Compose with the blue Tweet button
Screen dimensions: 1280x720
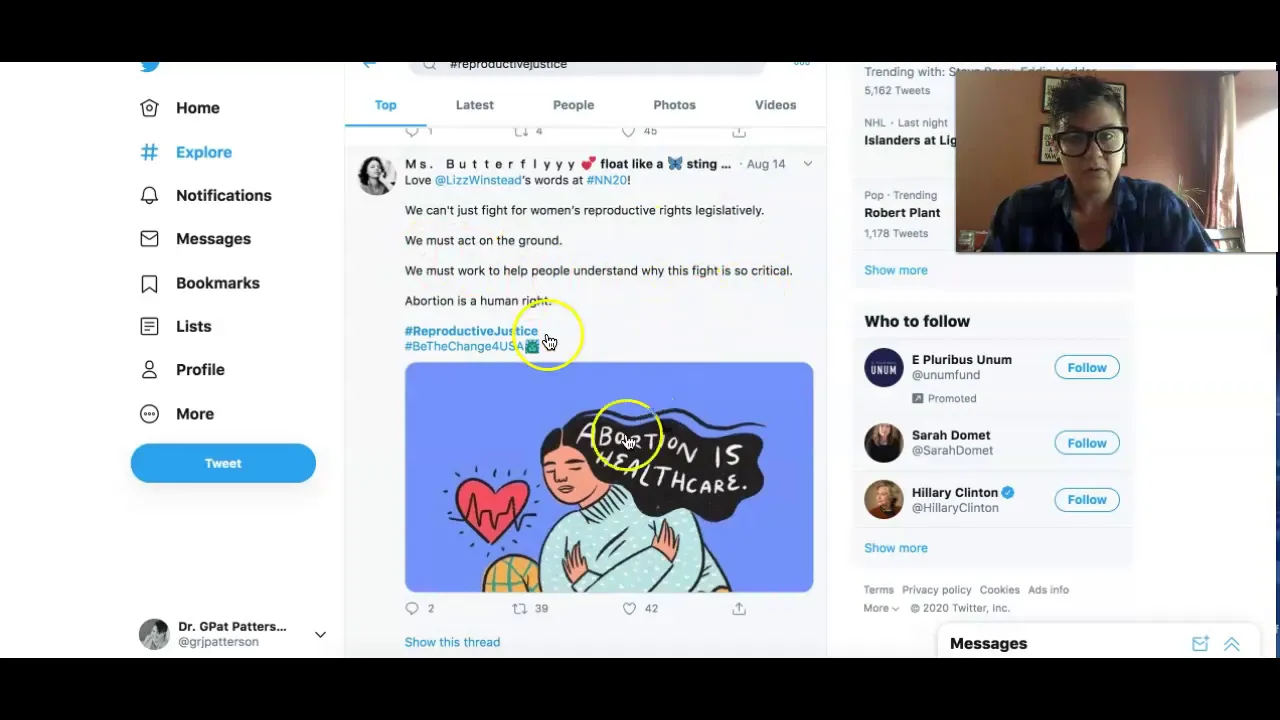[223, 463]
